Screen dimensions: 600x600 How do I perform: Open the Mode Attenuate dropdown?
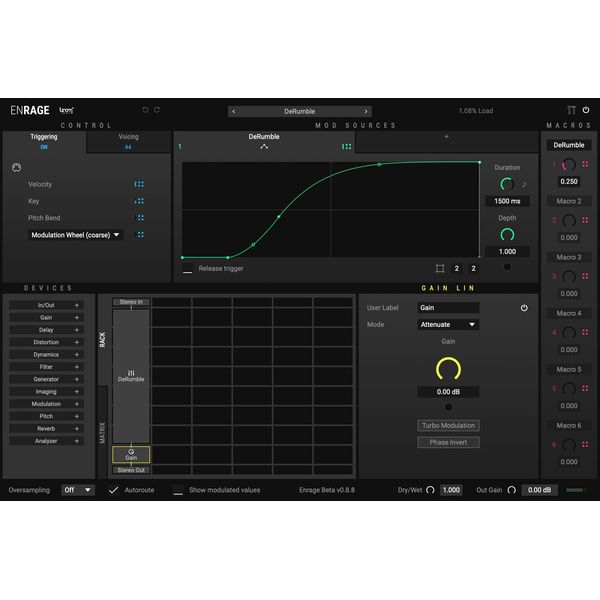(447, 325)
